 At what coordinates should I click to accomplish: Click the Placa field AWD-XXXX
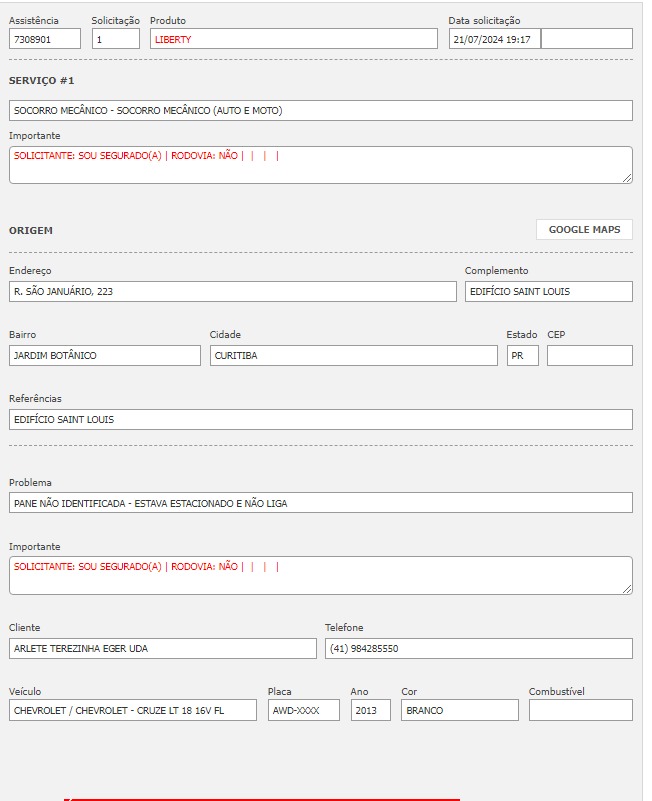(x=303, y=711)
